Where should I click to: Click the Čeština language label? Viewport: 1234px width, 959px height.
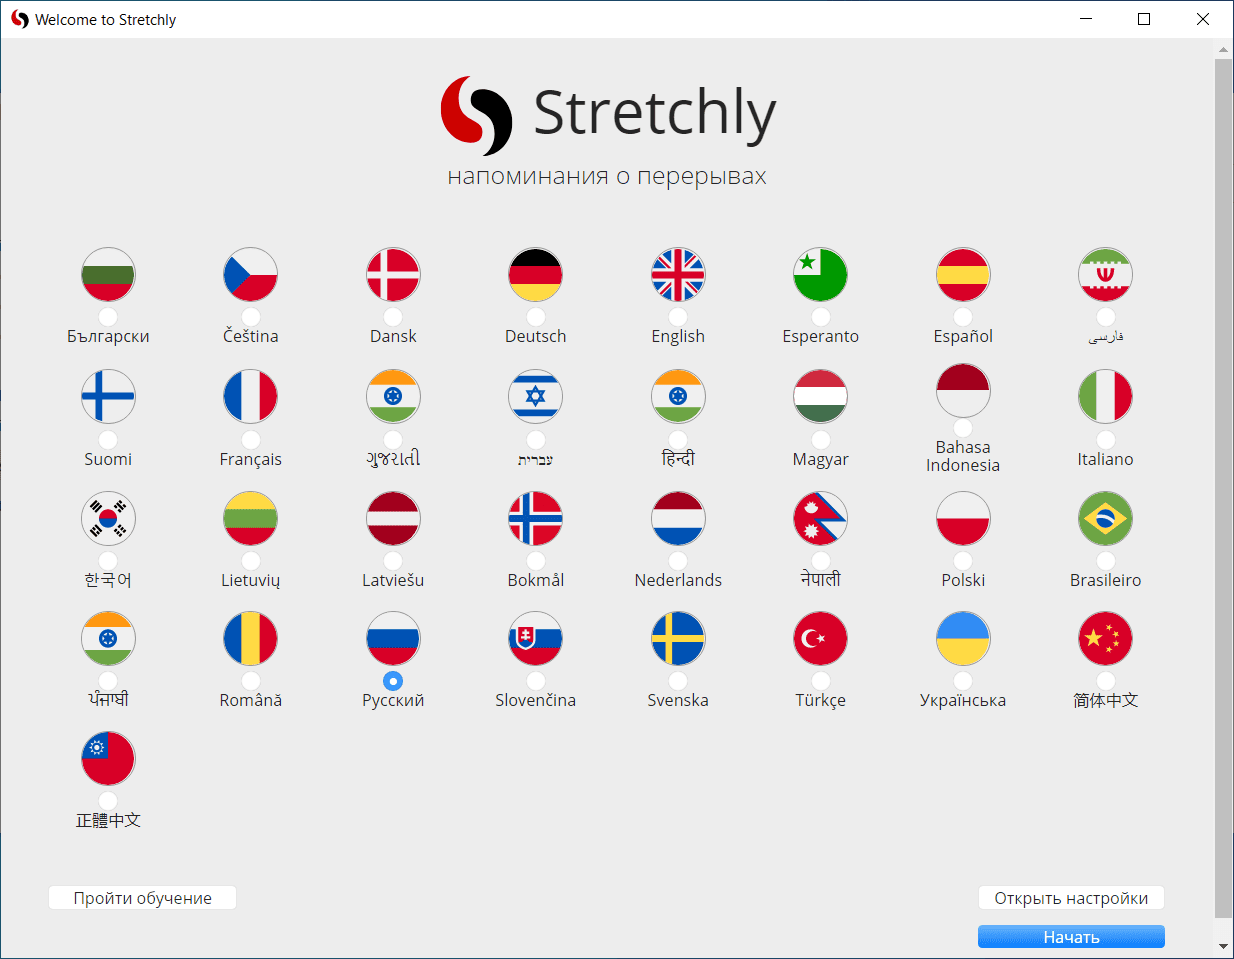tap(251, 336)
